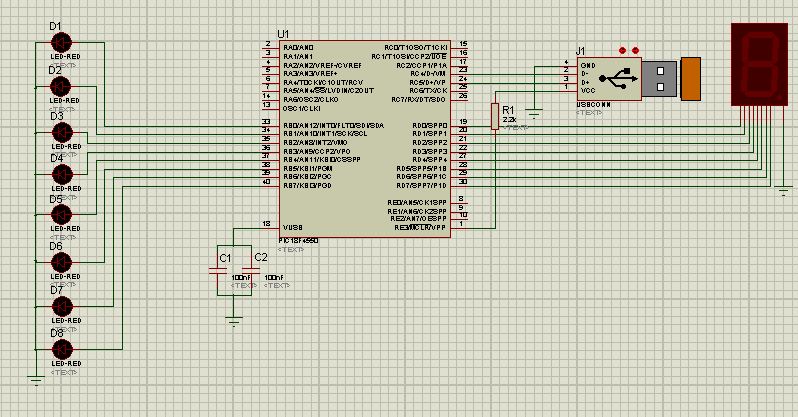Click the right red indicator dot above J1

(x=635, y=50)
